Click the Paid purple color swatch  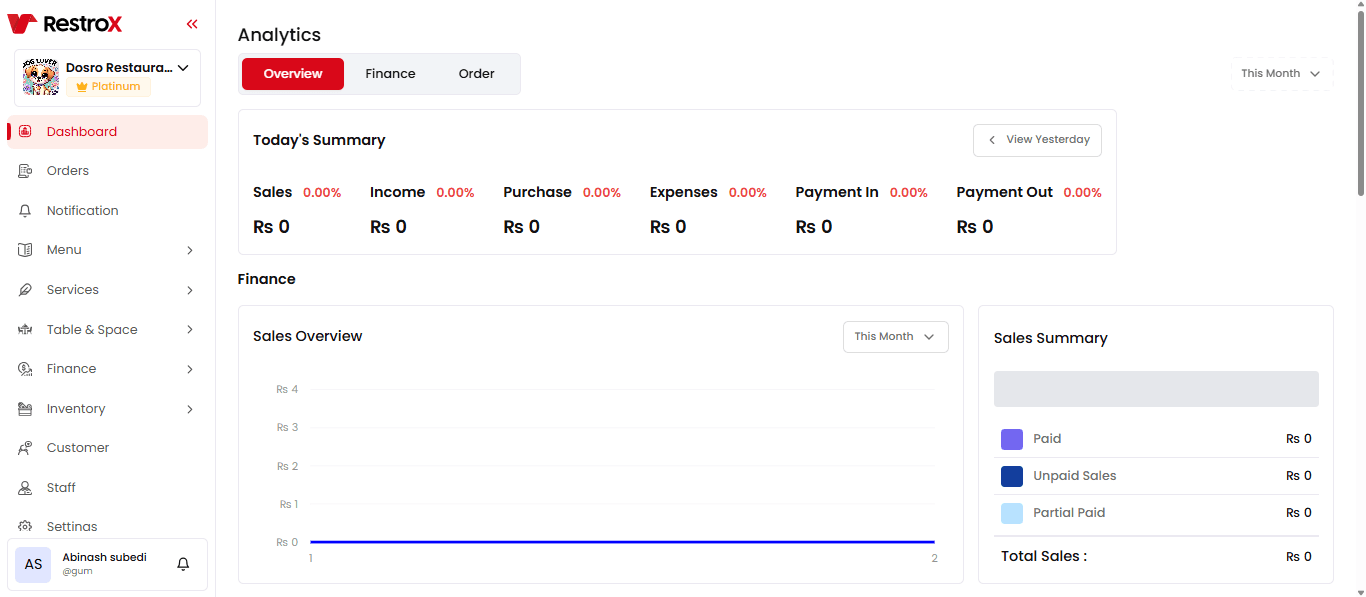pos(1012,439)
